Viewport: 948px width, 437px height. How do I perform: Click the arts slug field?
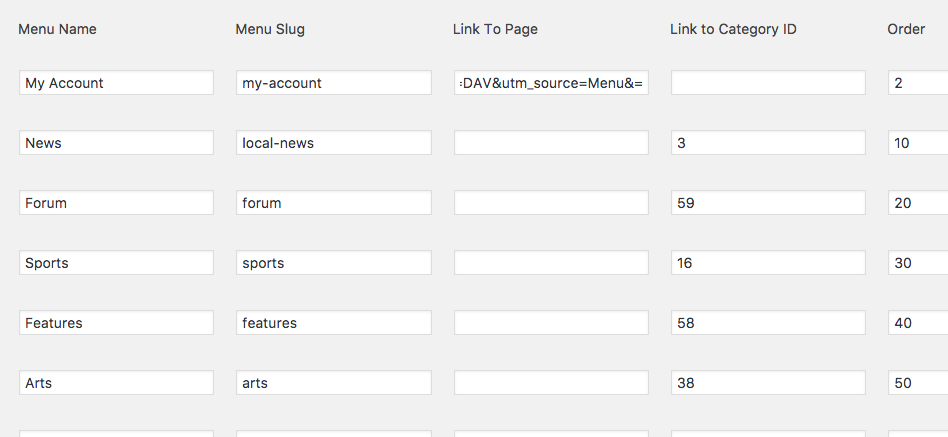[333, 383]
